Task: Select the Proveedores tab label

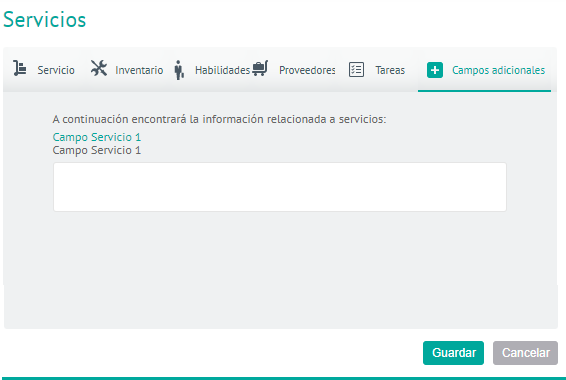Action: click(x=307, y=70)
